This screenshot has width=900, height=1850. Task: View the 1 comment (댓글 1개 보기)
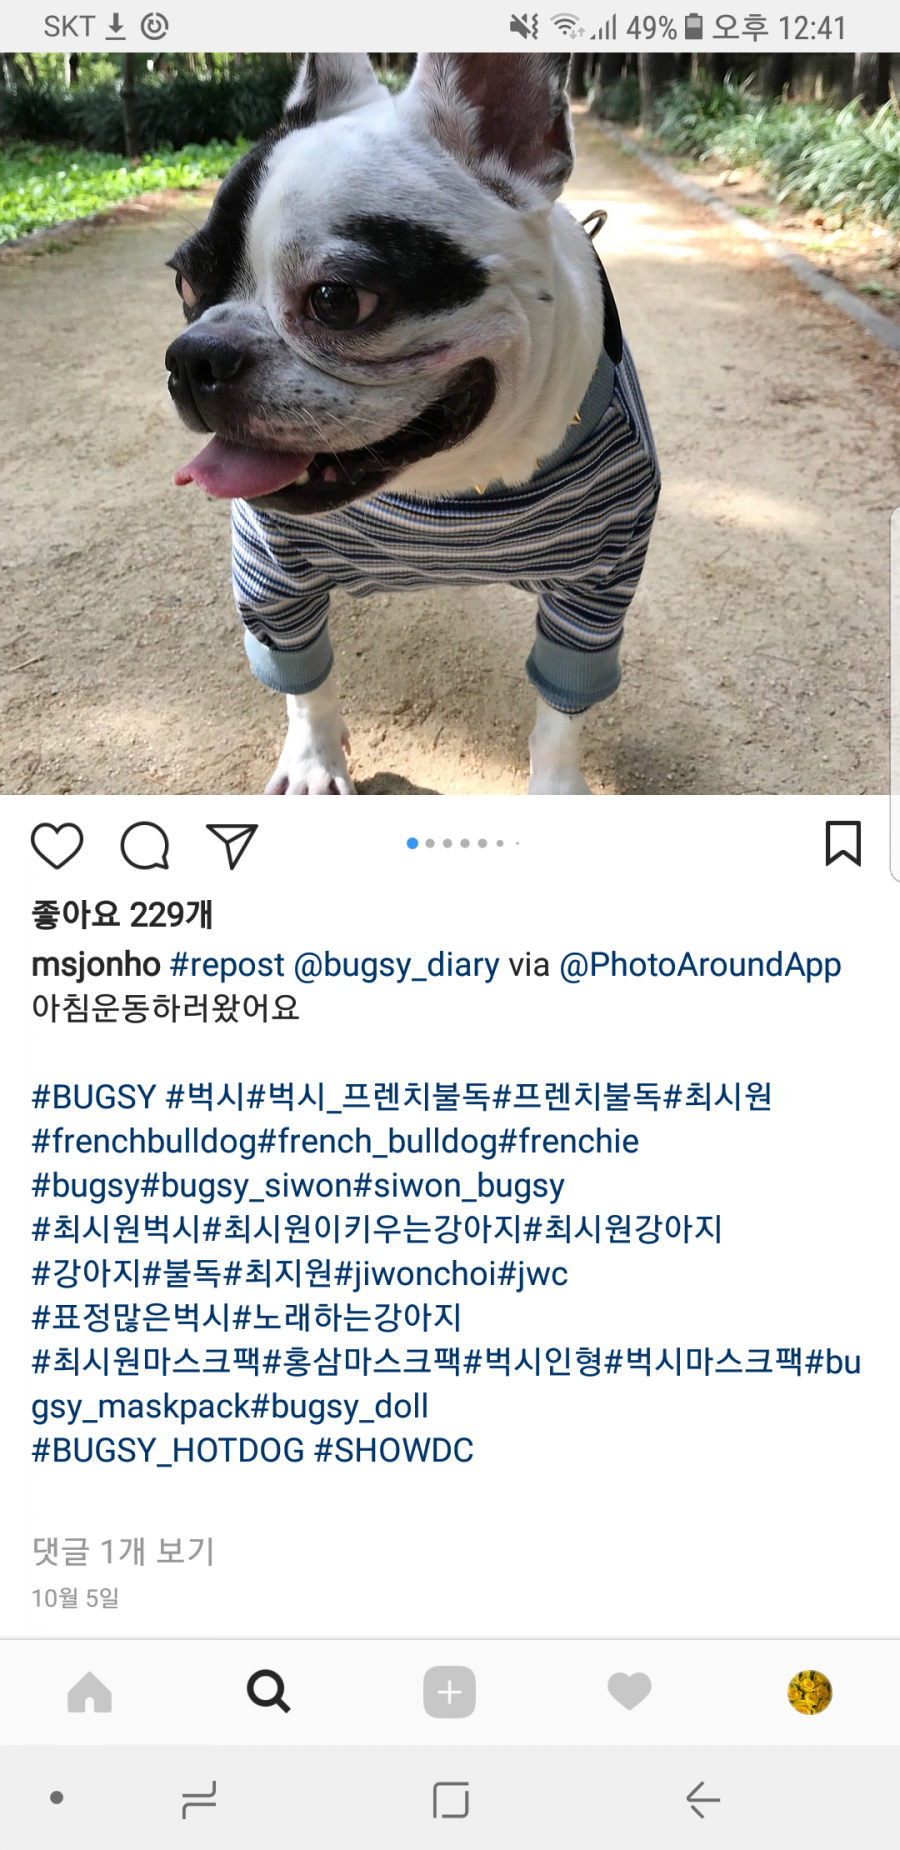tap(123, 1551)
